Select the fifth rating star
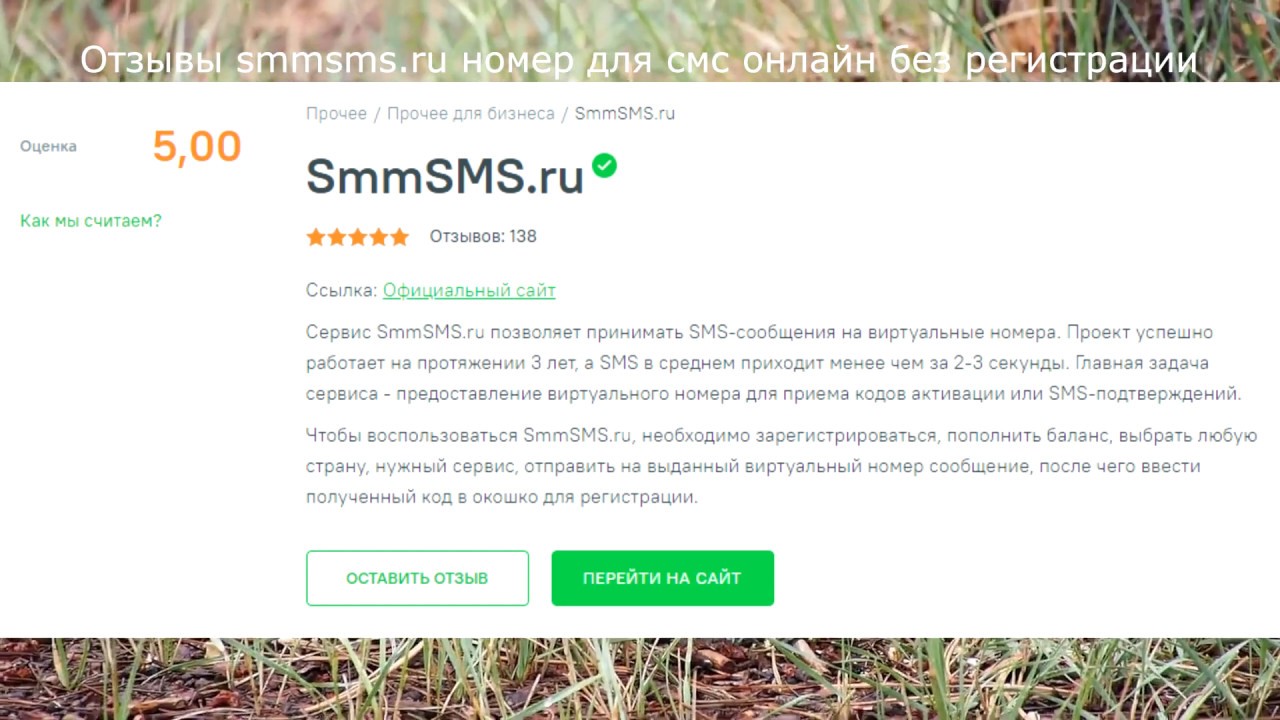1280x720 pixels. 400,237
